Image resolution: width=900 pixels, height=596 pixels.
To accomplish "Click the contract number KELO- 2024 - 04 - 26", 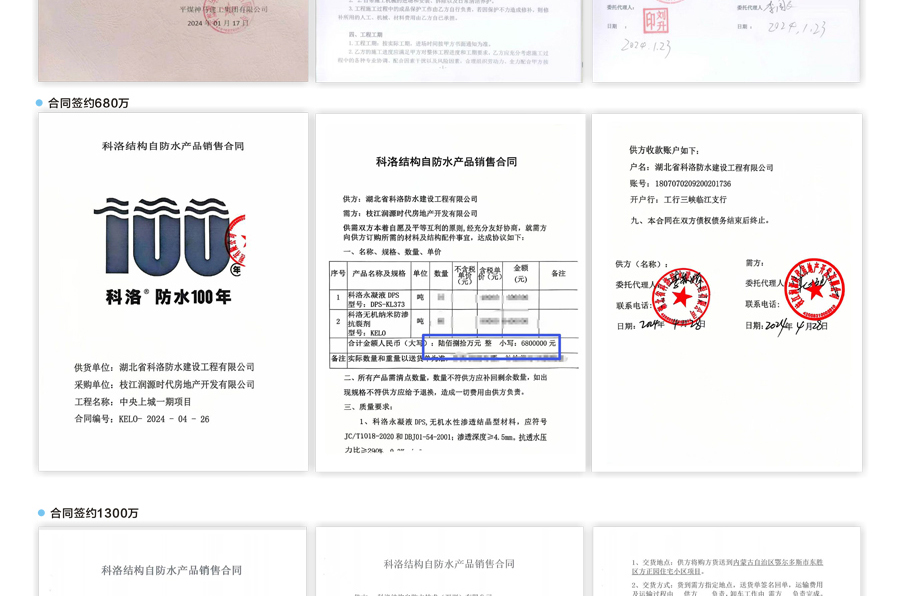I will tap(141, 419).
